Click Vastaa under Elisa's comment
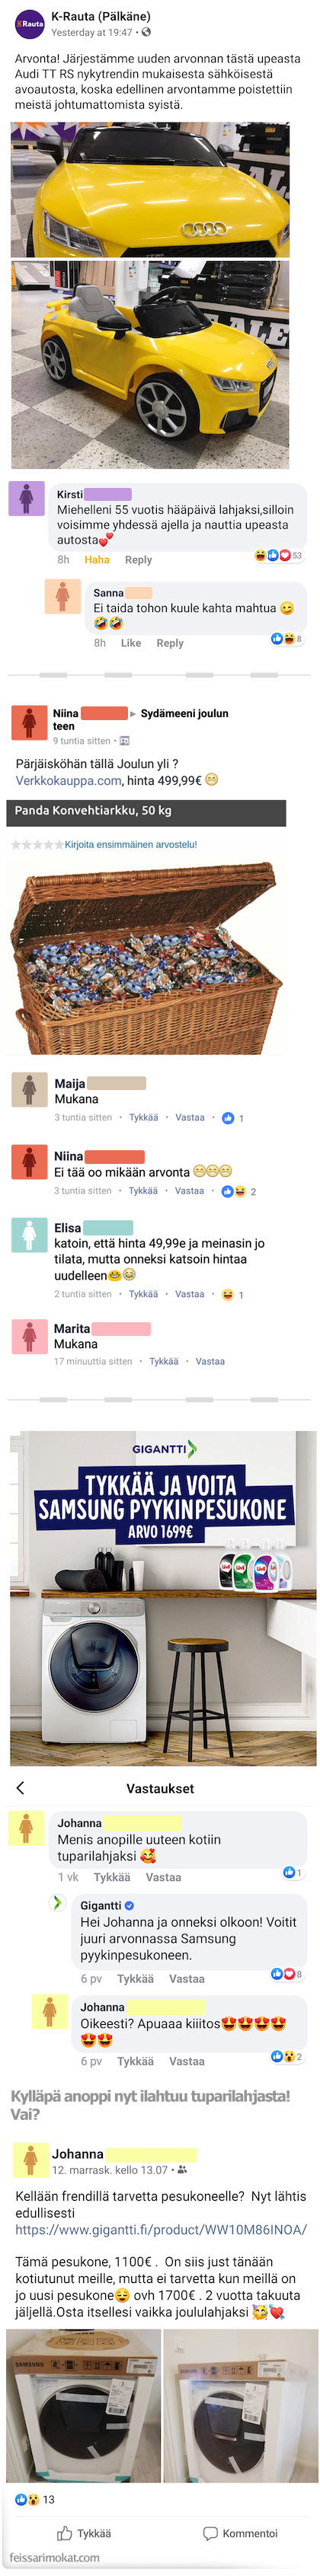Screen dimensions: 320x2576 [189, 1293]
